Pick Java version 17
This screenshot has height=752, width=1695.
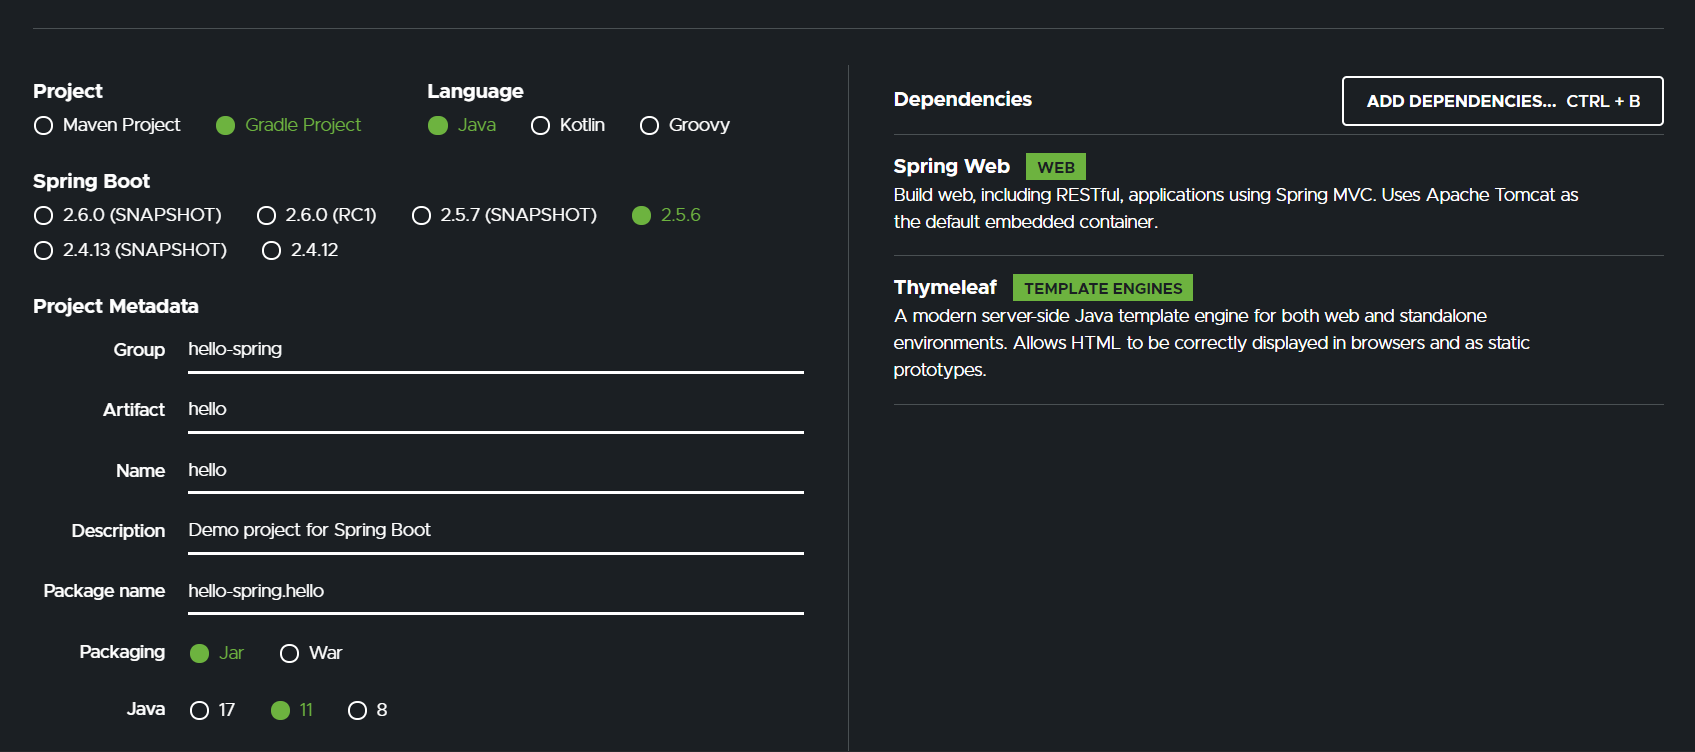click(213, 710)
